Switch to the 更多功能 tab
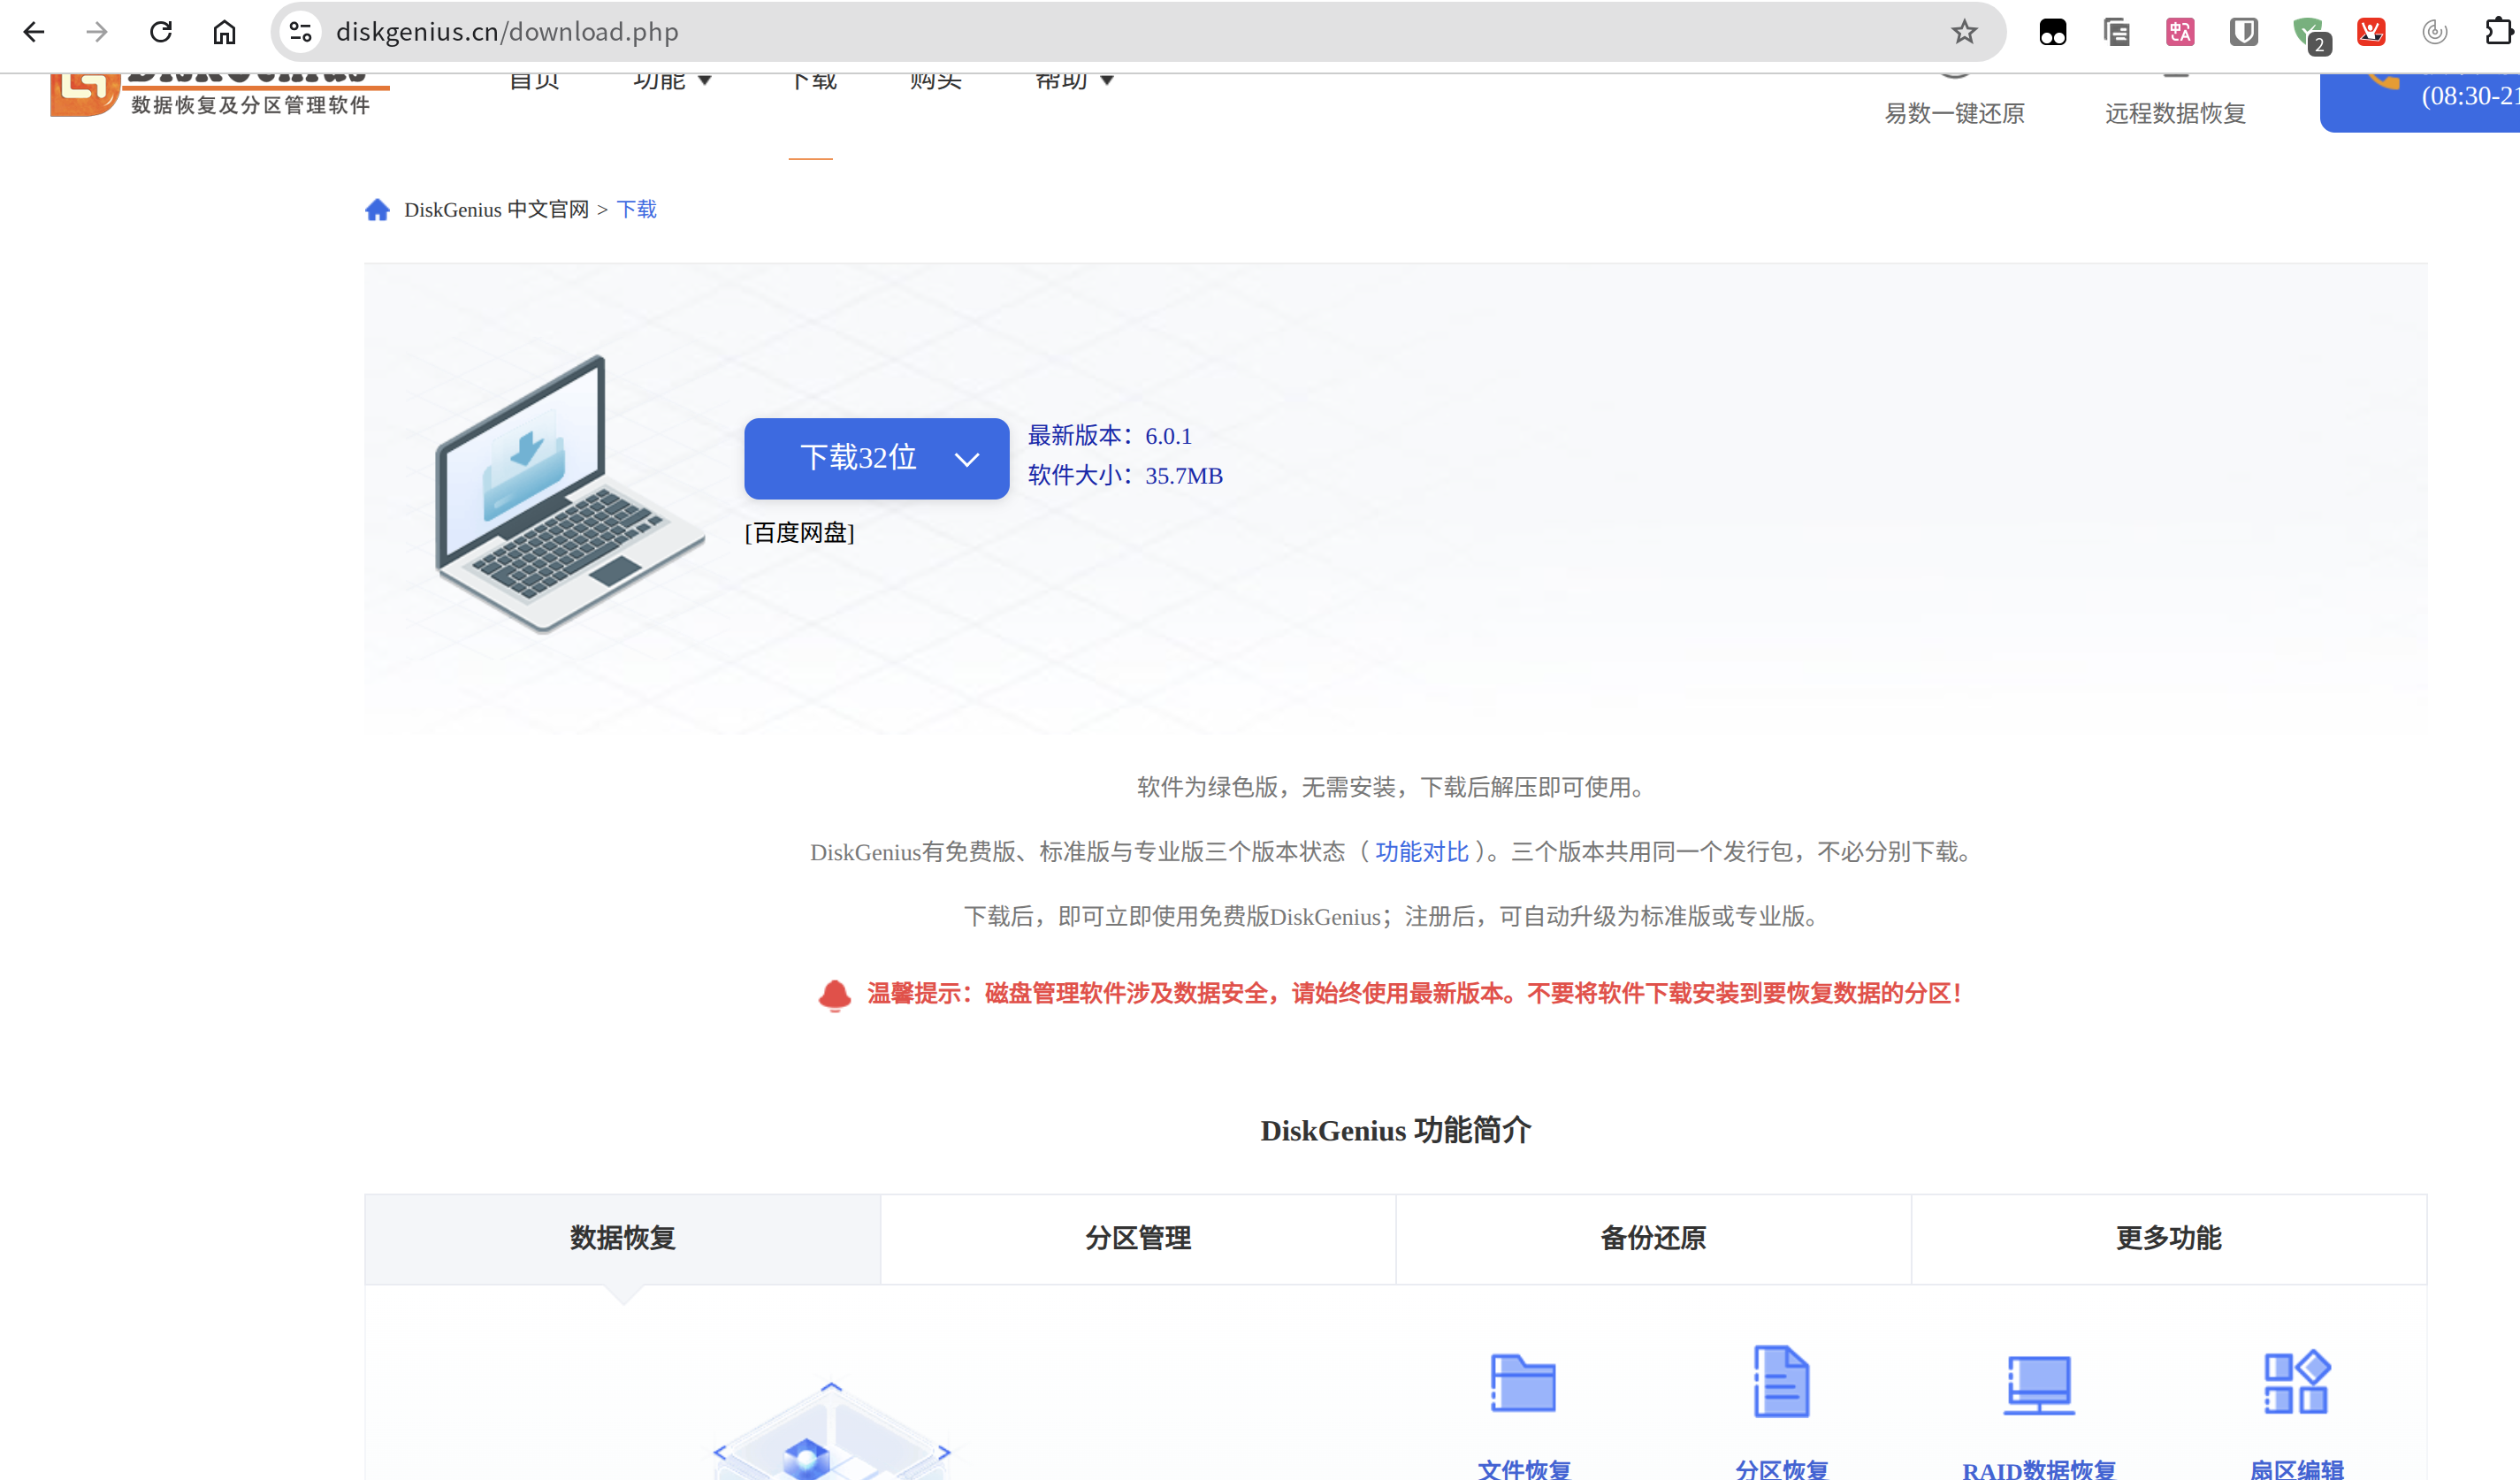 click(2169, 1238)
